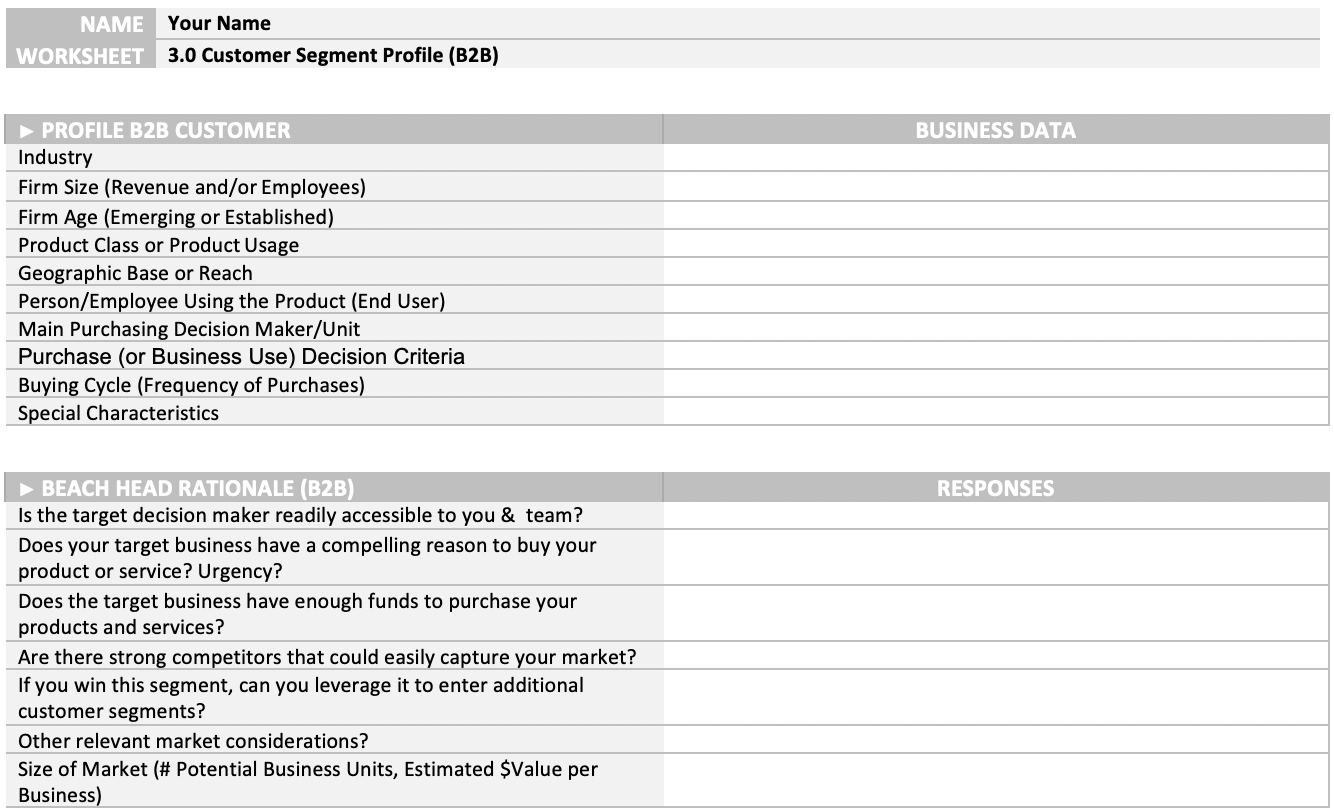Image resolution: width=1334 pixels, height=812 pixels.
Task: Click the 'Your Name' name field
Action: (x=219, y=23)
